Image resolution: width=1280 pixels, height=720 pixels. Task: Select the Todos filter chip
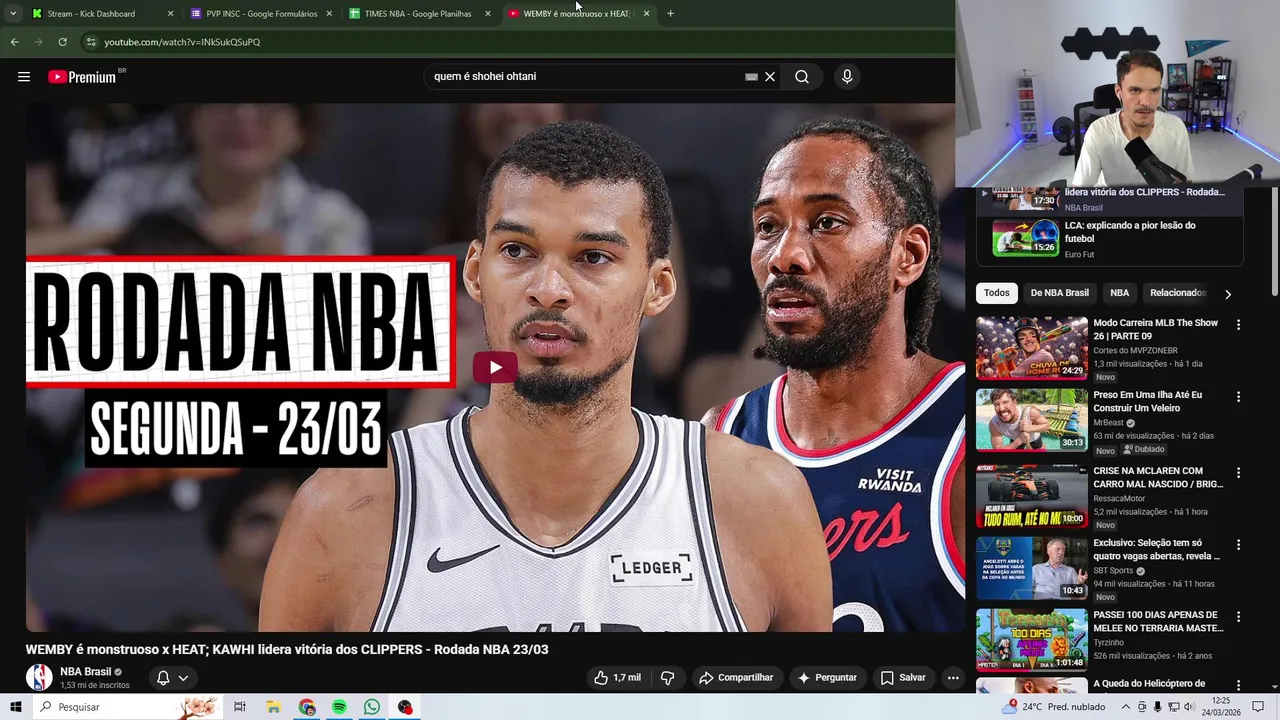[996, 292]
